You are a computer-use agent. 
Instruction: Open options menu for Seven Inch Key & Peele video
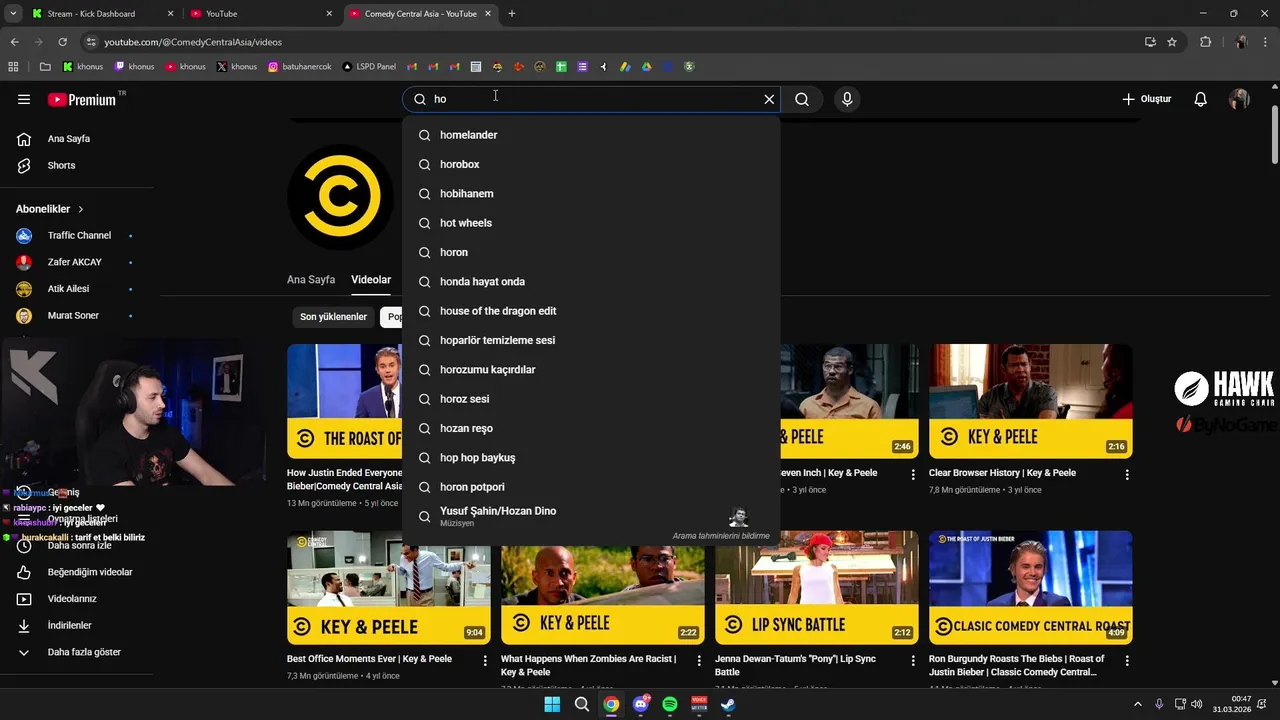point(913,475)
